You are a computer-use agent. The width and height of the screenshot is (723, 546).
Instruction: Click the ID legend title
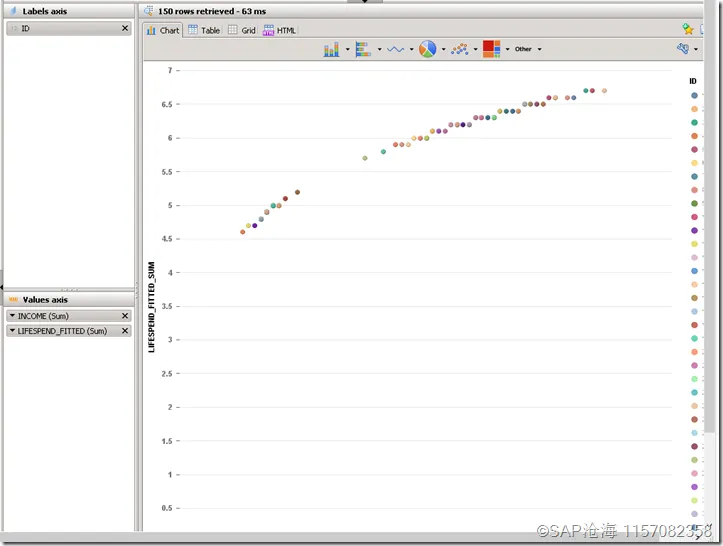[x=693, y=81]
